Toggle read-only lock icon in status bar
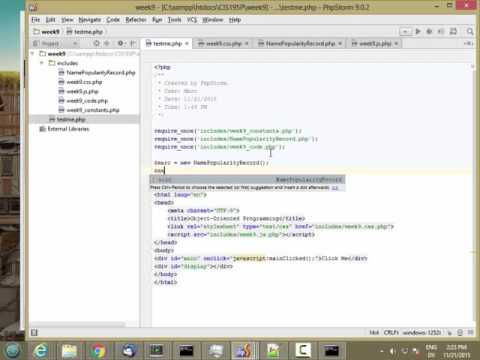 pyautogui.click(x=450, y=333)
